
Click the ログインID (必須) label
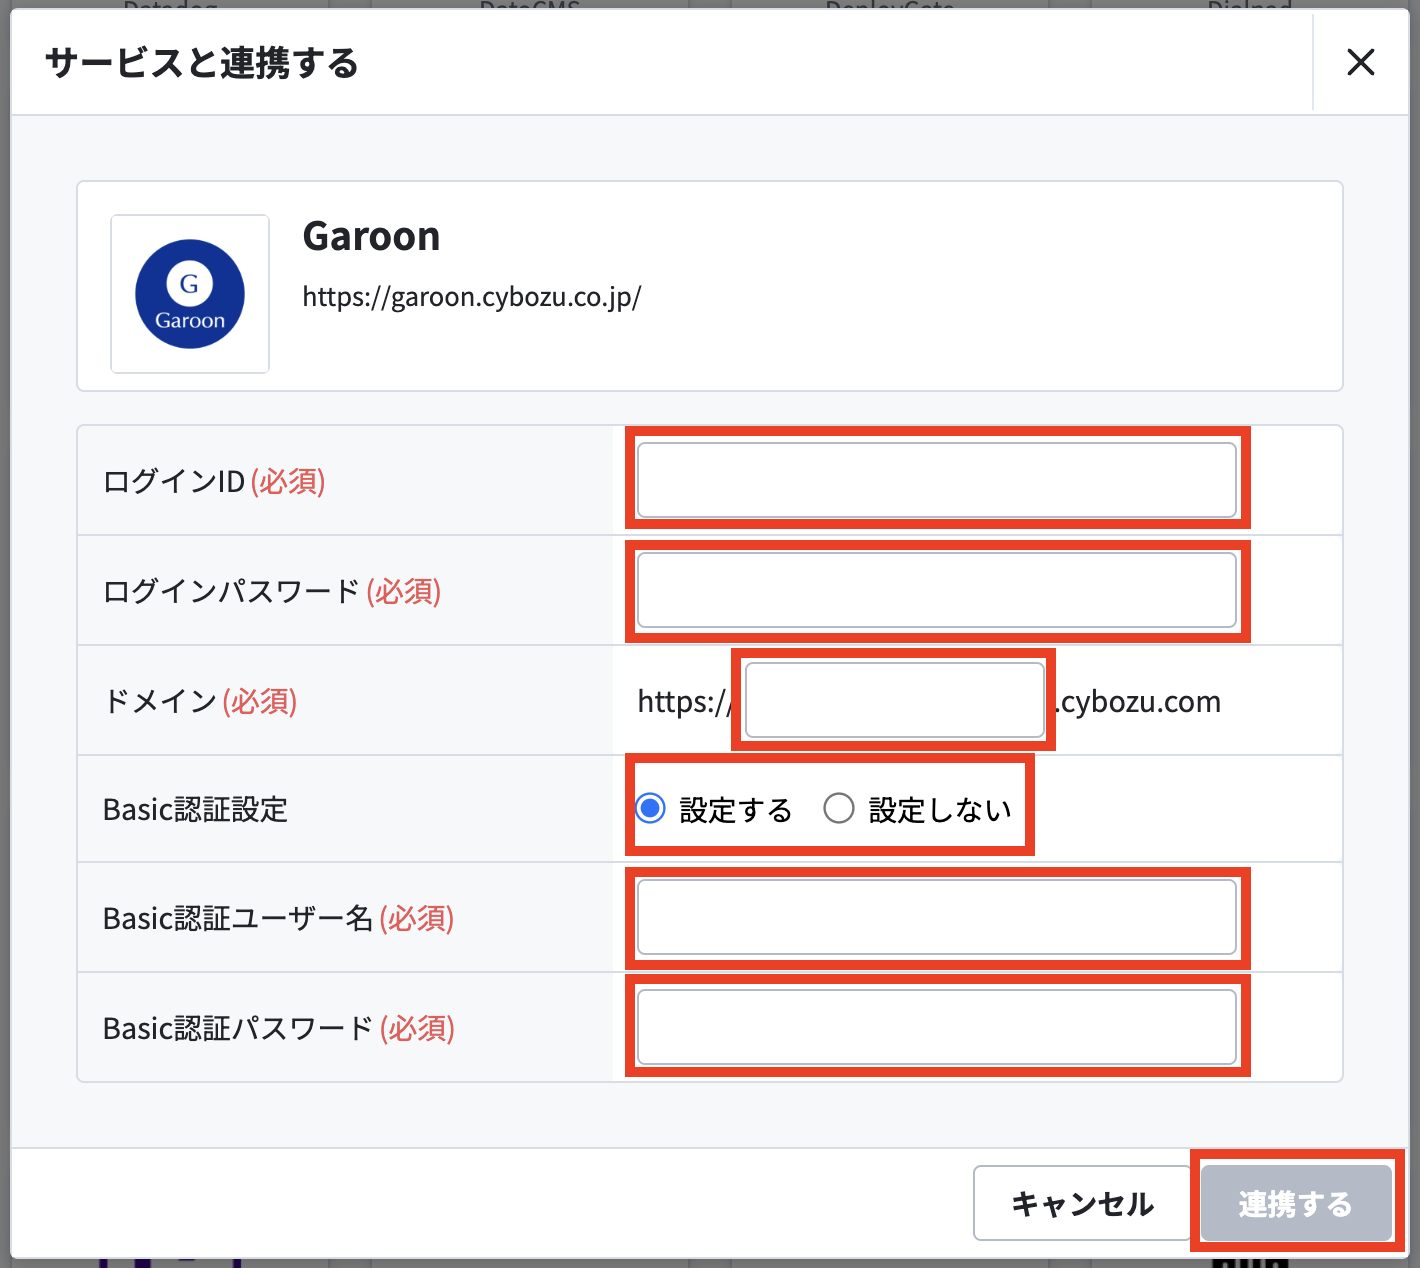(x=214, y=481)
